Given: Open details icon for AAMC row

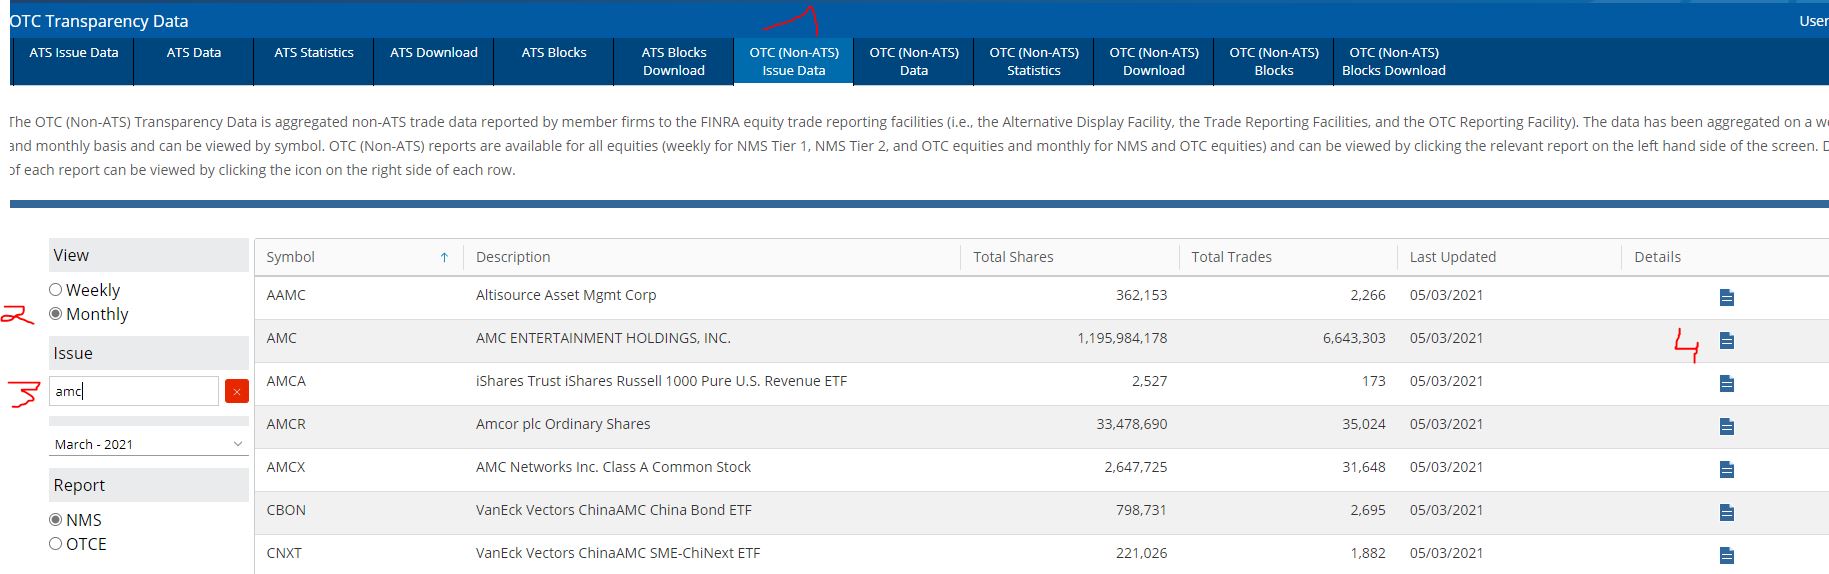Looking at the screenshot, I should point(1726,297).
